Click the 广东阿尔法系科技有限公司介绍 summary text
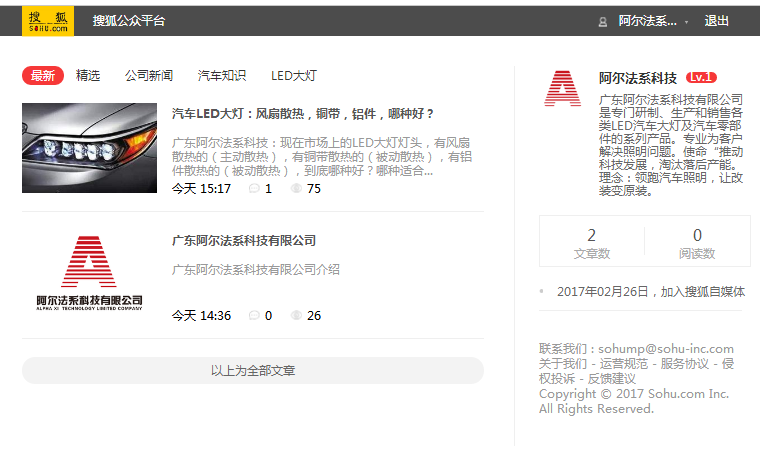The width and height of the screenshot is (760, 472). point(255,269)
